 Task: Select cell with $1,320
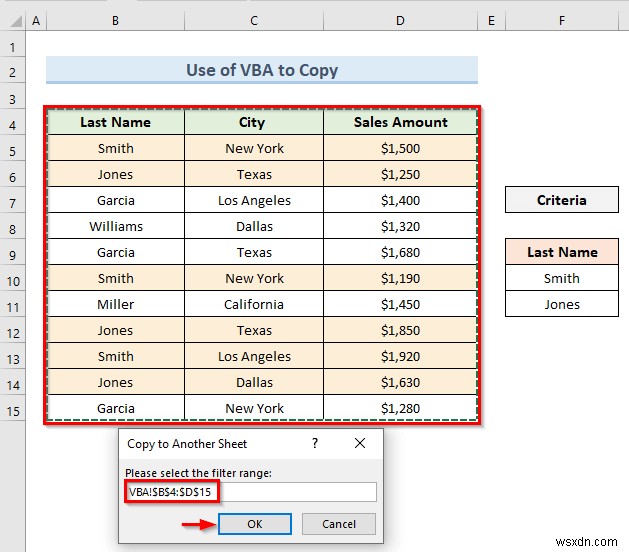click(400, 226)
